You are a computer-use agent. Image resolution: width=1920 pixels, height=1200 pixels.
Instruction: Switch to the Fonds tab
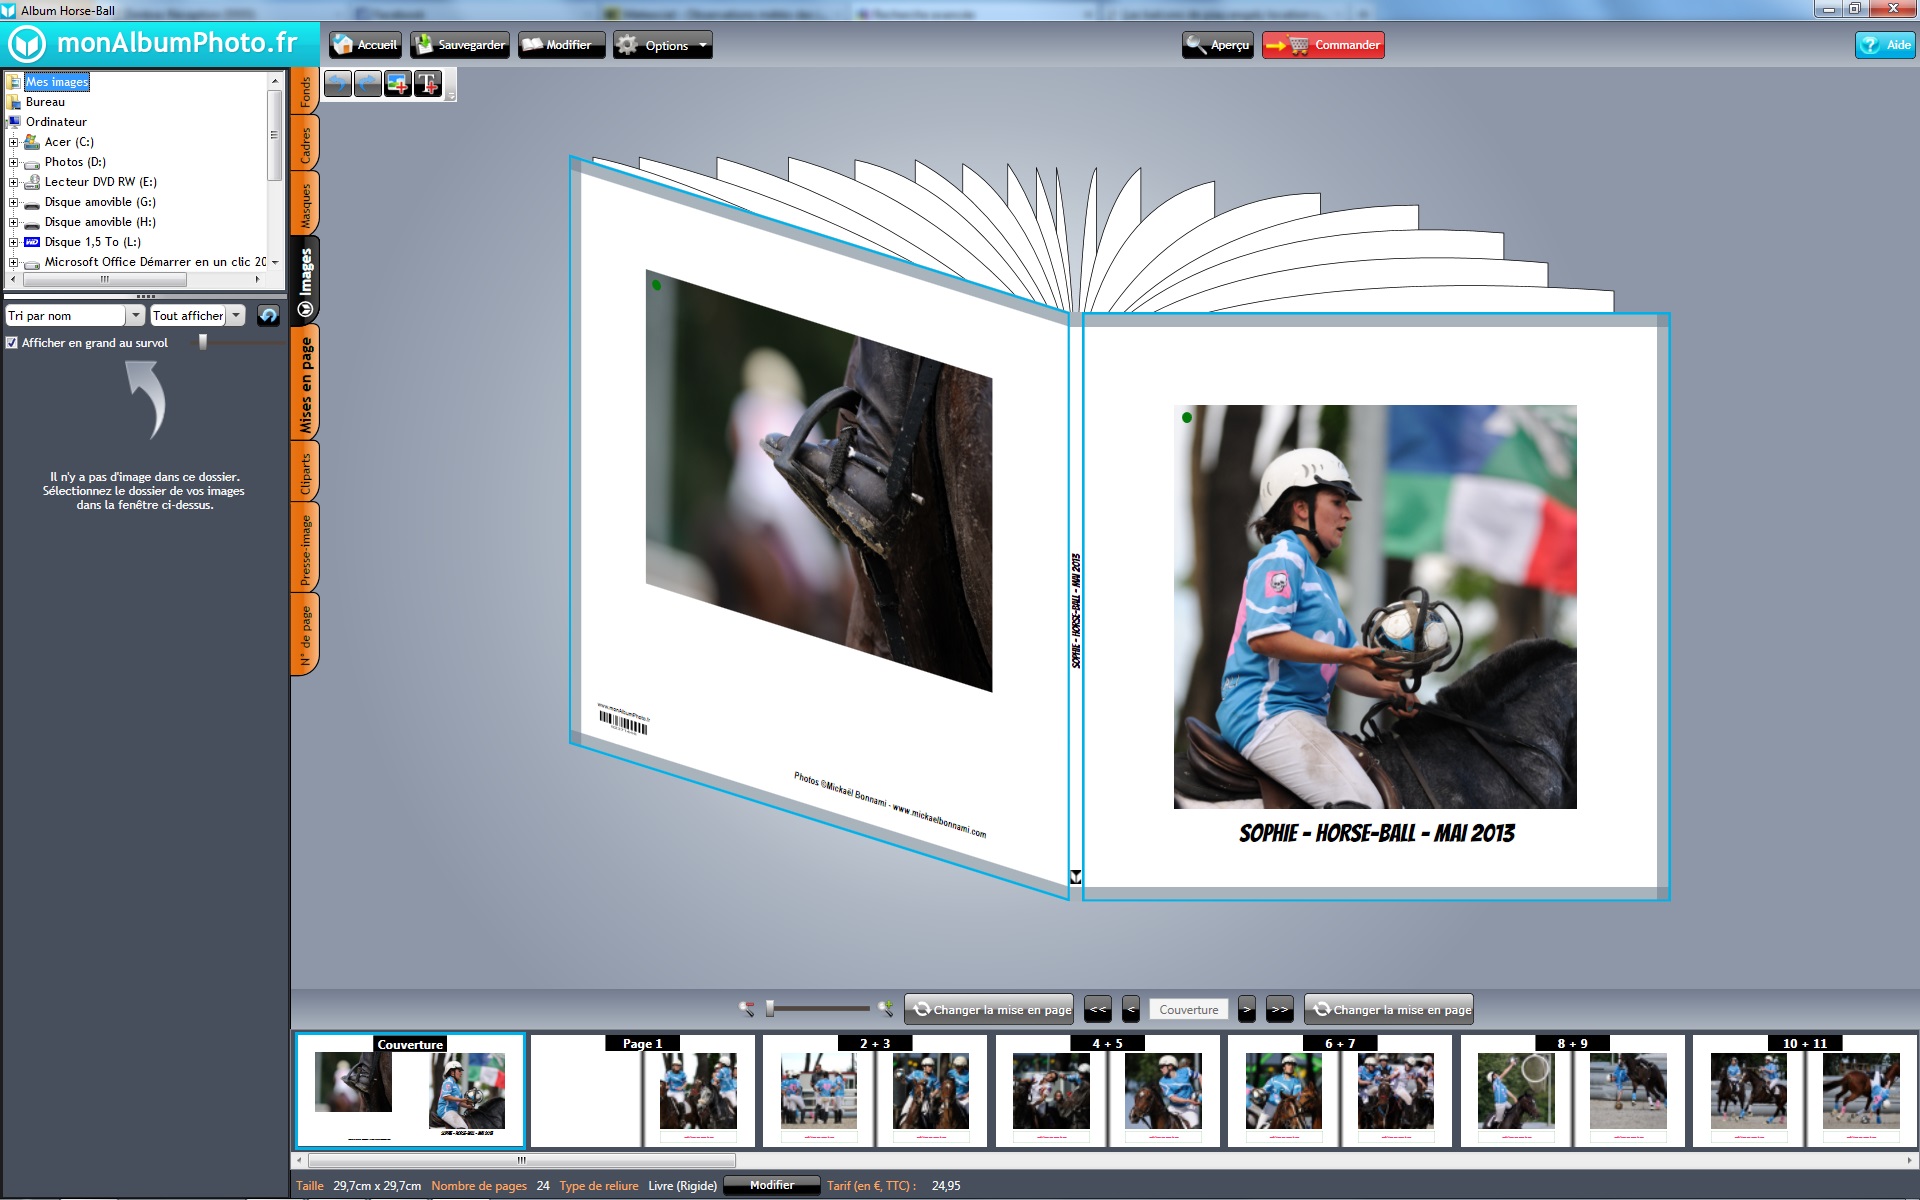coord(305,92)
